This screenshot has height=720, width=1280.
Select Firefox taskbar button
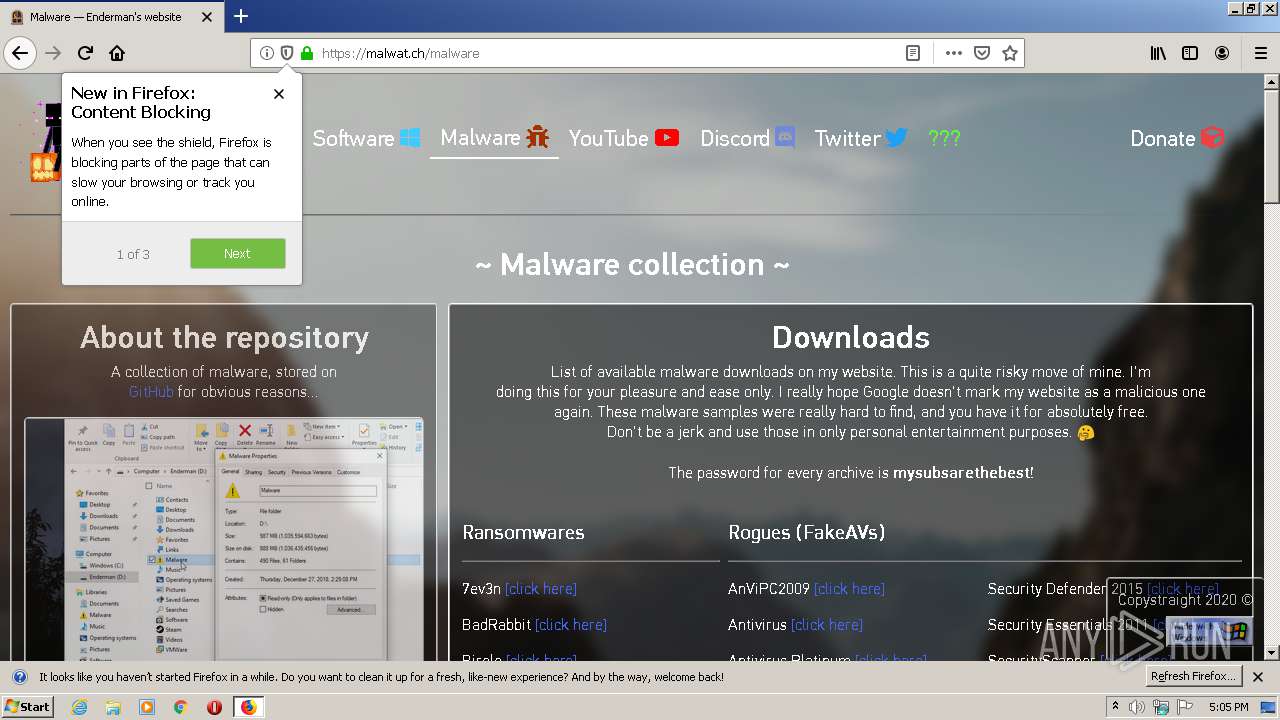248,707
